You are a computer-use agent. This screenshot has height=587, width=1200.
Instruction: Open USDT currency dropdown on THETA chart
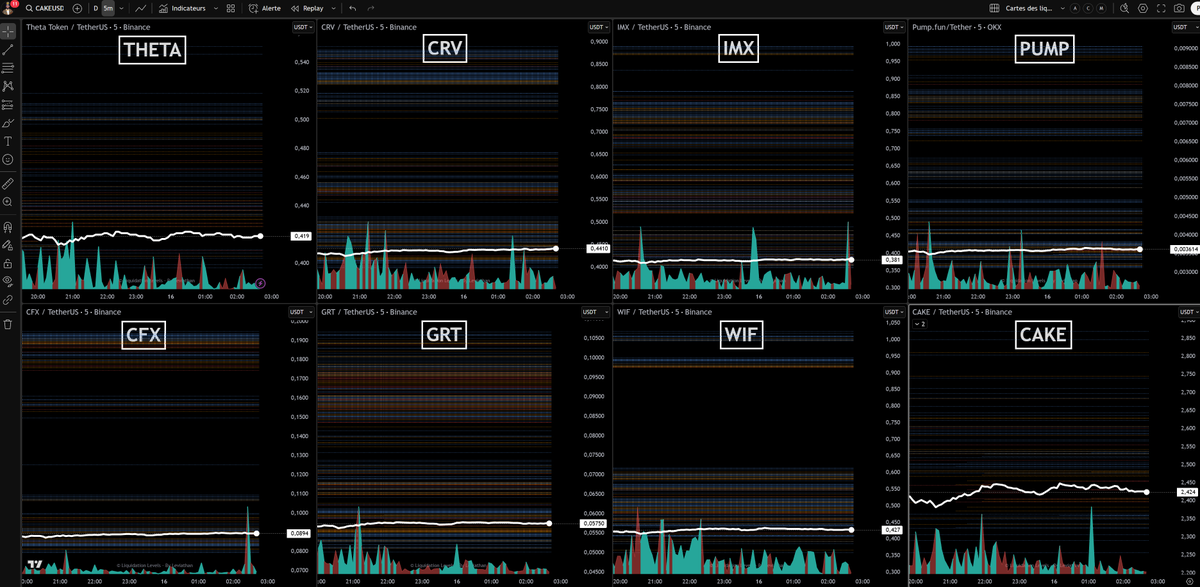click(x=301, y=27)
